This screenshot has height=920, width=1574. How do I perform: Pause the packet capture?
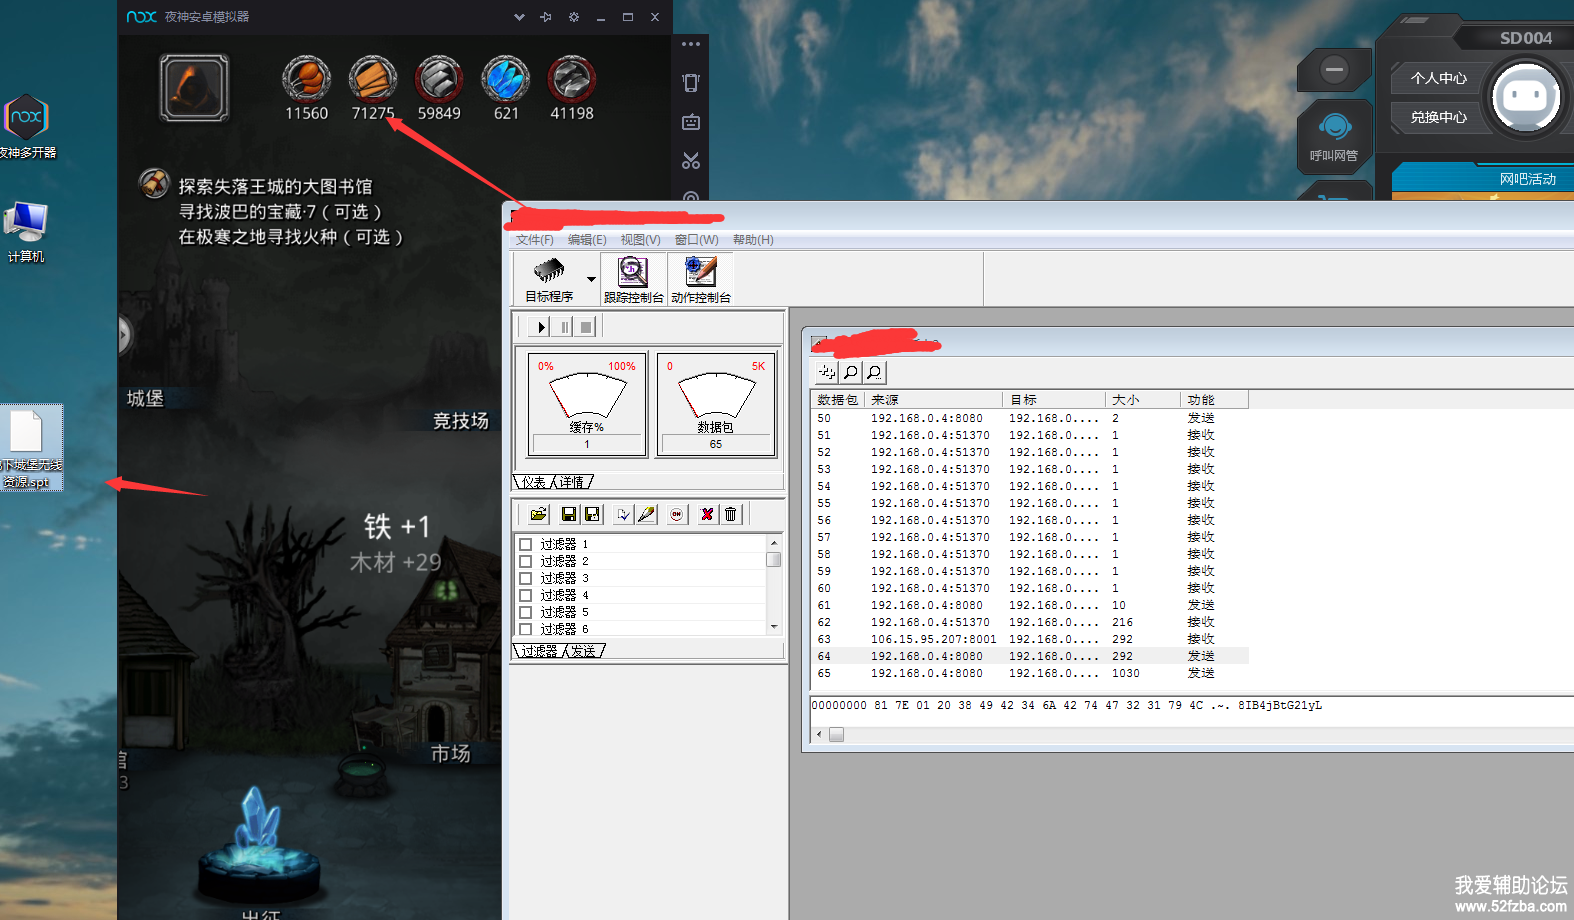(565, 327)
